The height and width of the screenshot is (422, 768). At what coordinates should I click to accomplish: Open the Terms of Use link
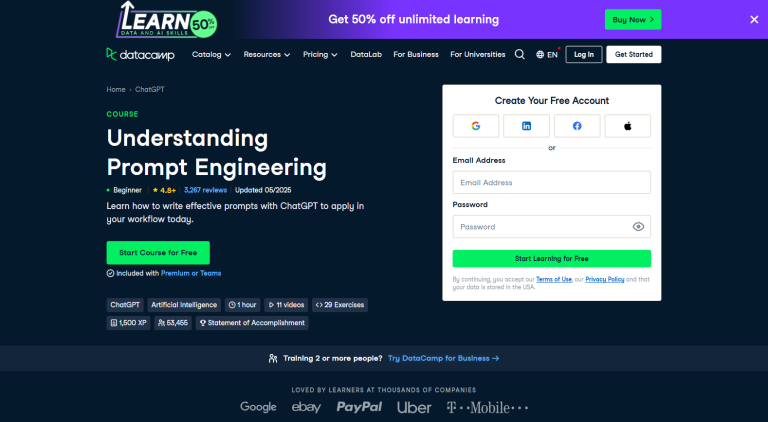pyautogui.click(x=554, y=279)
